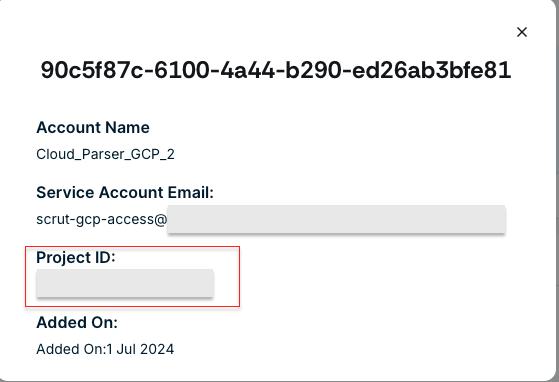The width and height of the screenshot is (559, 382).
Task: Click the 4a44 segment in the heading
Action: point(247,70)
